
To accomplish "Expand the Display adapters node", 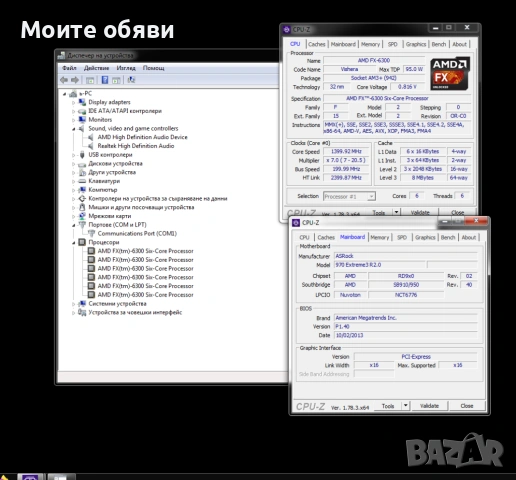I will pyautogui.click(x=73, y=103).
